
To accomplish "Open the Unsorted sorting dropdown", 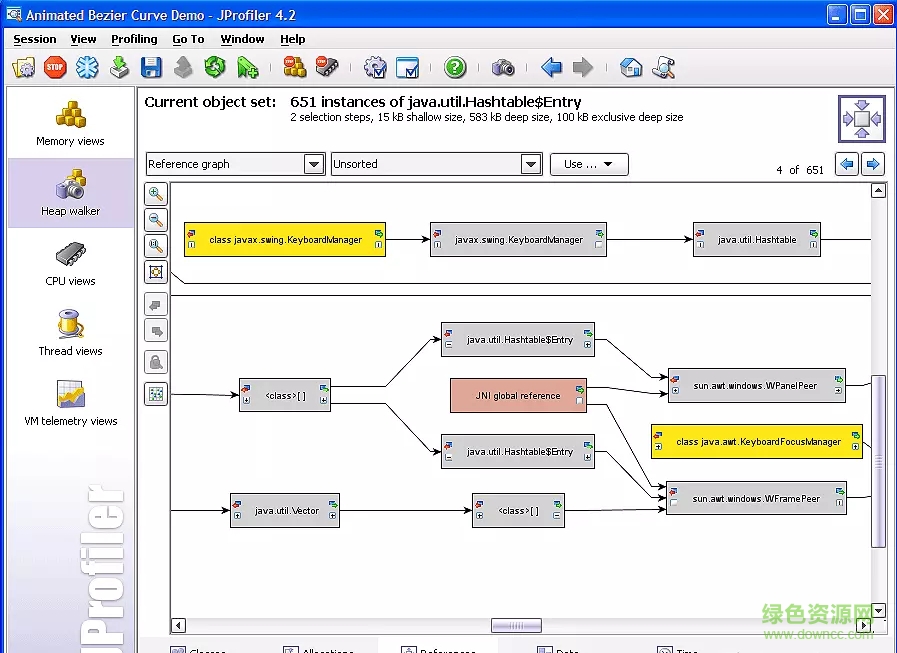I will pos(531,164).
